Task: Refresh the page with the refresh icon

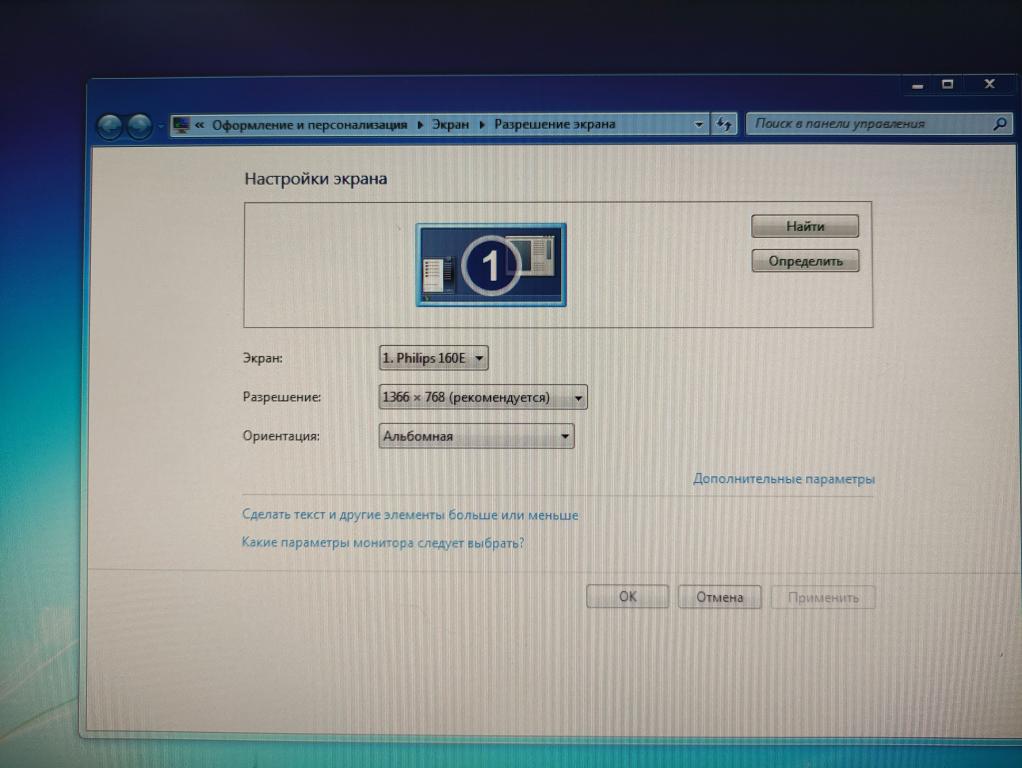Action: click(x=723, y=123)
